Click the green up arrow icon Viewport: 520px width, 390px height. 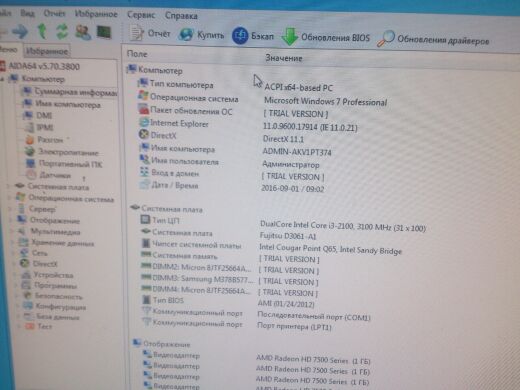[x=42, y=31]
